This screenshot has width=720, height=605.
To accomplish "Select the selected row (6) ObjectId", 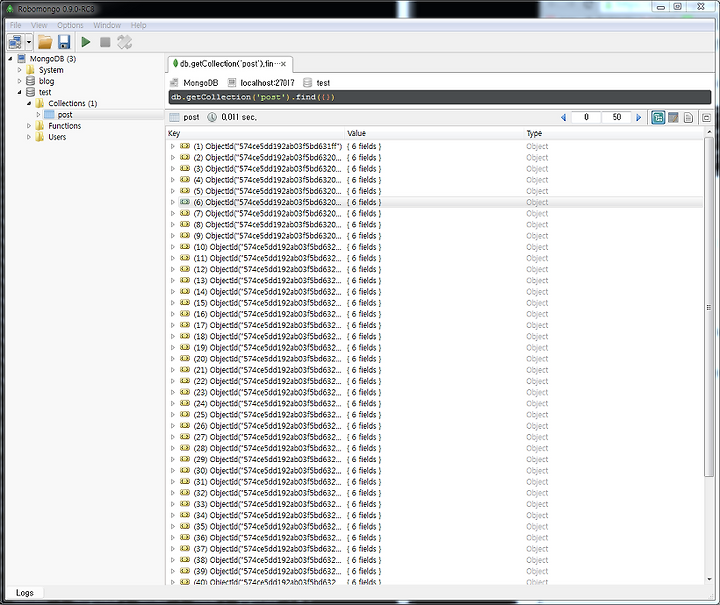I will pos(436,202).
